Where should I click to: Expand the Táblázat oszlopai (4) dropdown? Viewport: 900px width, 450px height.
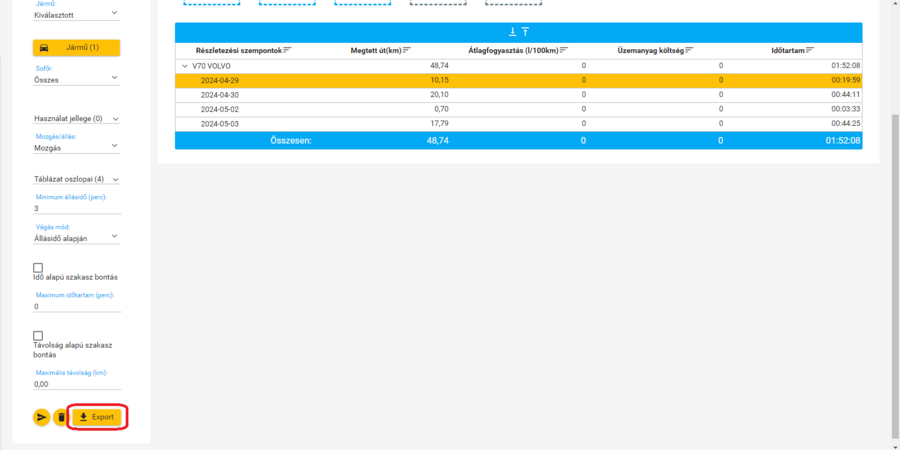click(76, 180)
